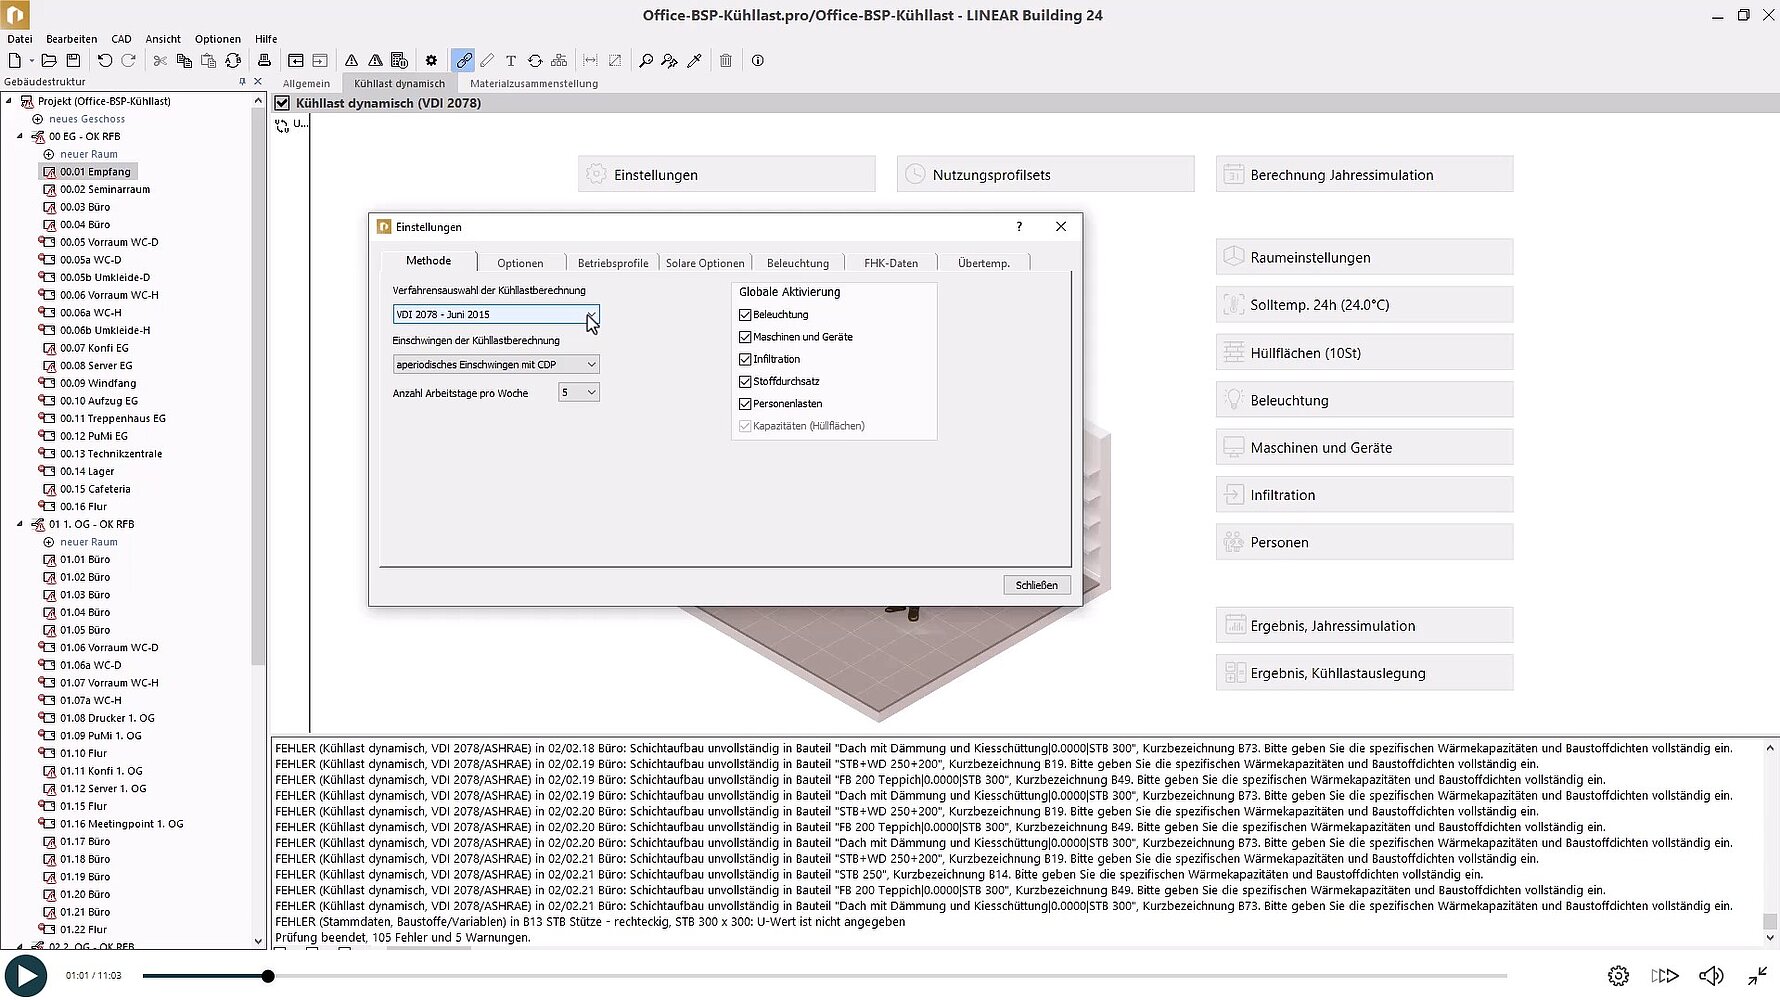Click the settings gear icon in toolbar
The height and width of the screenshot is (1000, 1780).
(x=431, y=61)
